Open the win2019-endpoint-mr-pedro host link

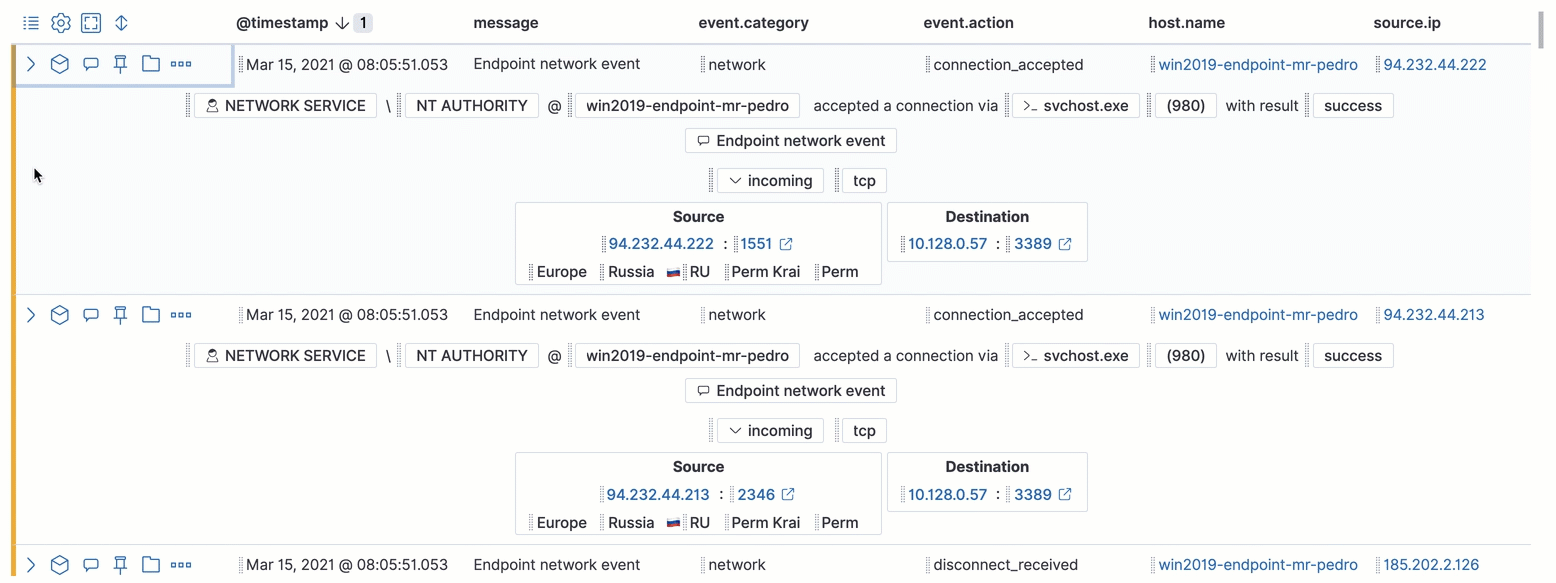click(1257, 64)
